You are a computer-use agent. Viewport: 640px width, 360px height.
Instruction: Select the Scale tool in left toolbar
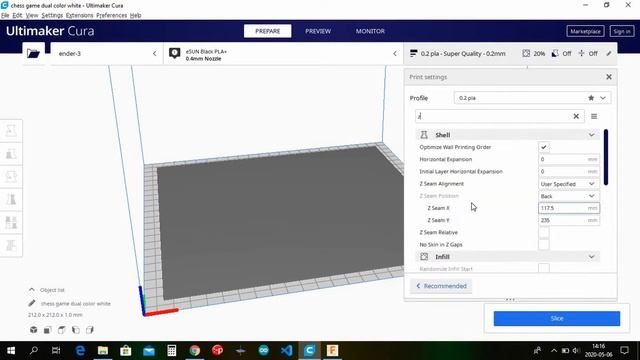click(11, 154)
